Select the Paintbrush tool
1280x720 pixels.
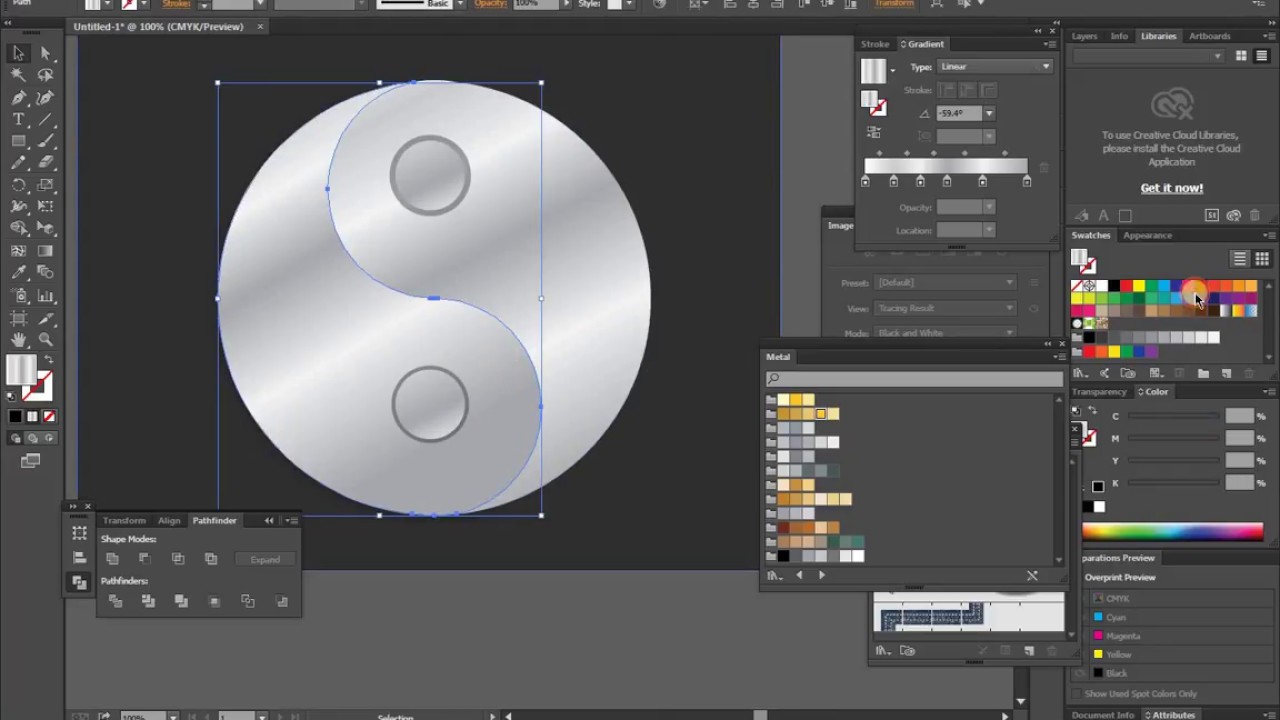pos(45,141)
